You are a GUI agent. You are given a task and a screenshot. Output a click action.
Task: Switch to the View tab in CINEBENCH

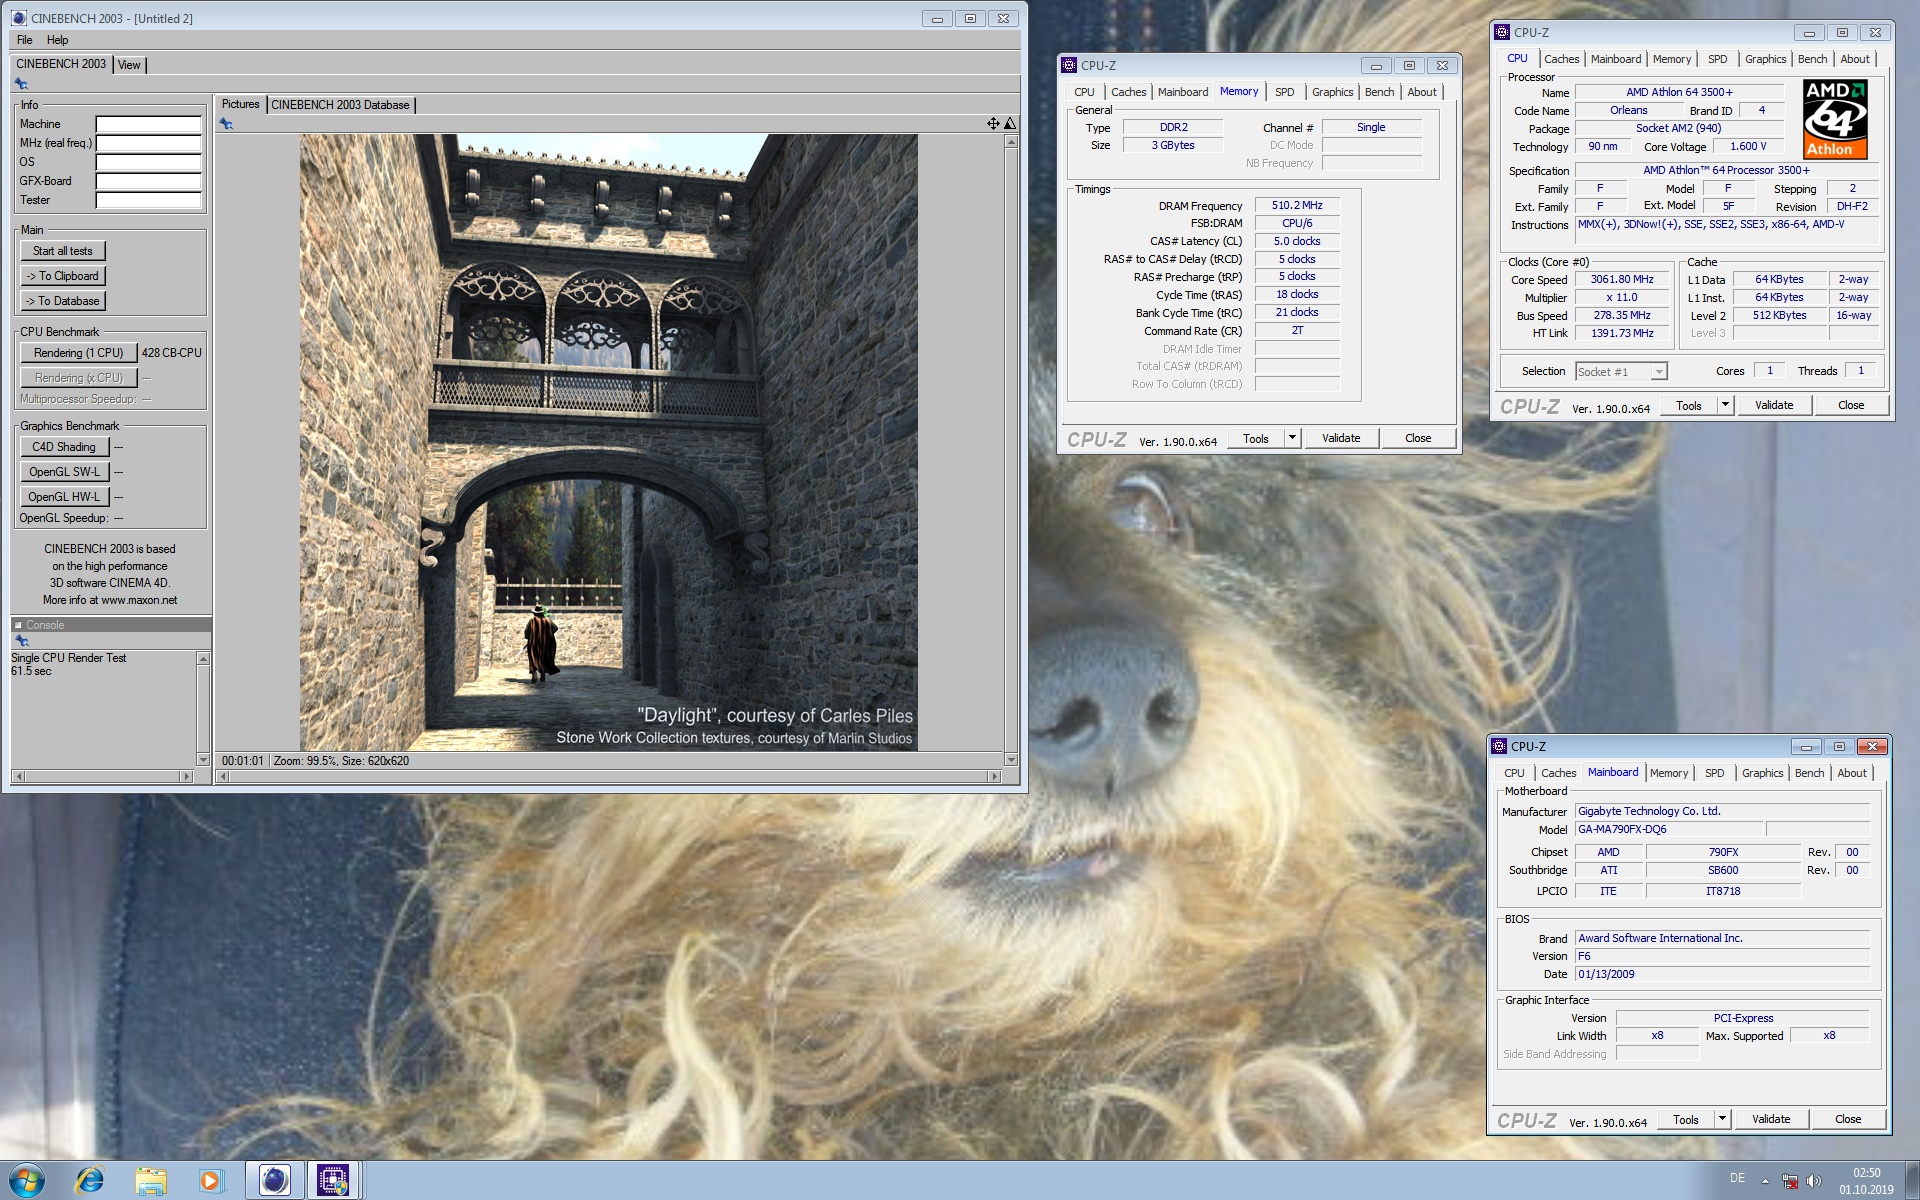click(x=129, y=65)
